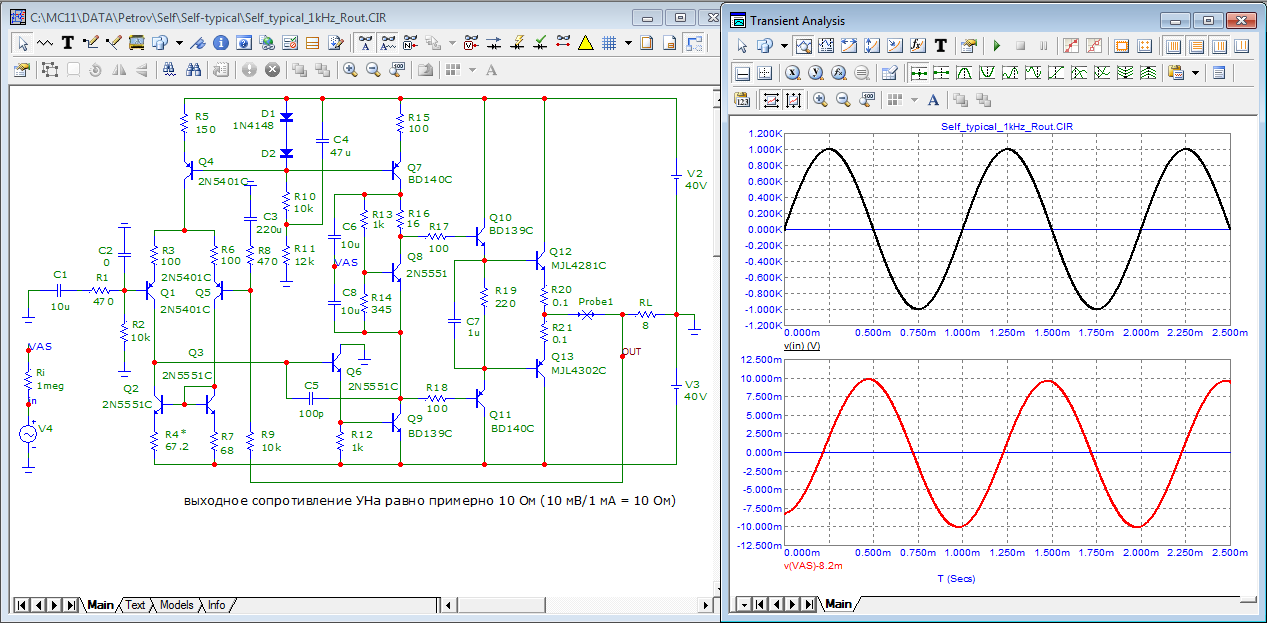Click the yellow triangle warning icon
Image resolution: width=1267 pixels, height=623 pixels.
(x=585, y=43)
